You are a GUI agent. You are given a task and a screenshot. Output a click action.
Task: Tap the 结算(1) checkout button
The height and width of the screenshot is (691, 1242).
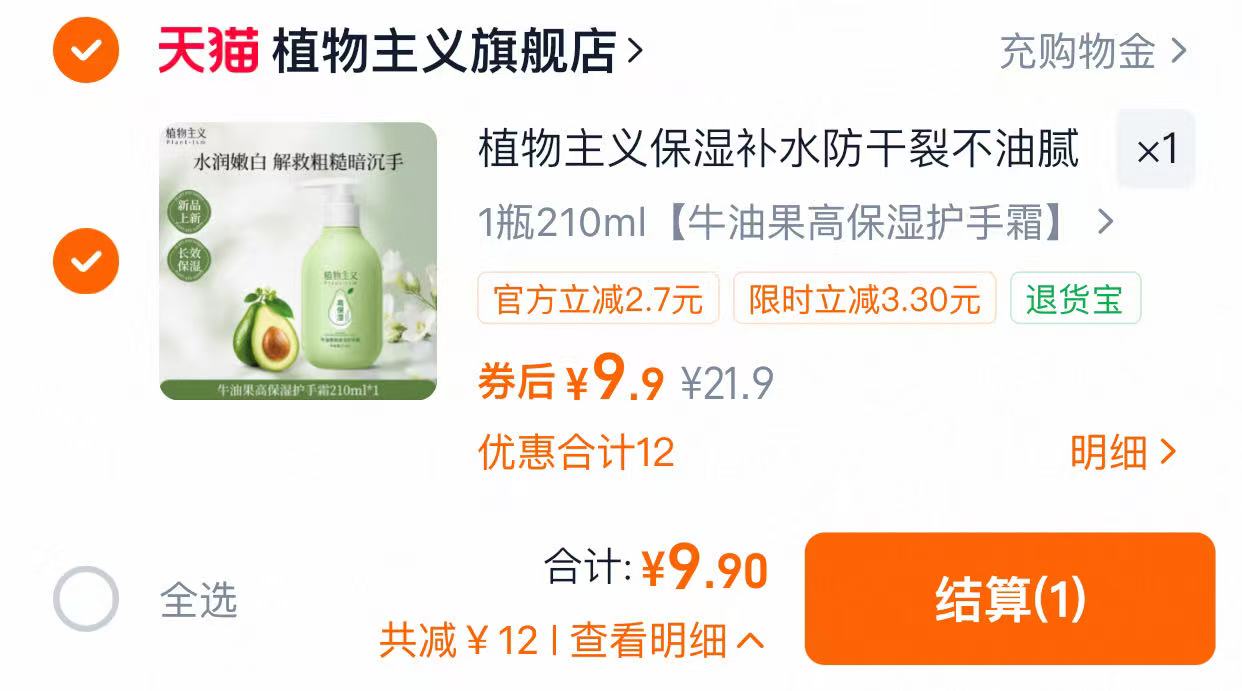click(x=1010, y=599)
